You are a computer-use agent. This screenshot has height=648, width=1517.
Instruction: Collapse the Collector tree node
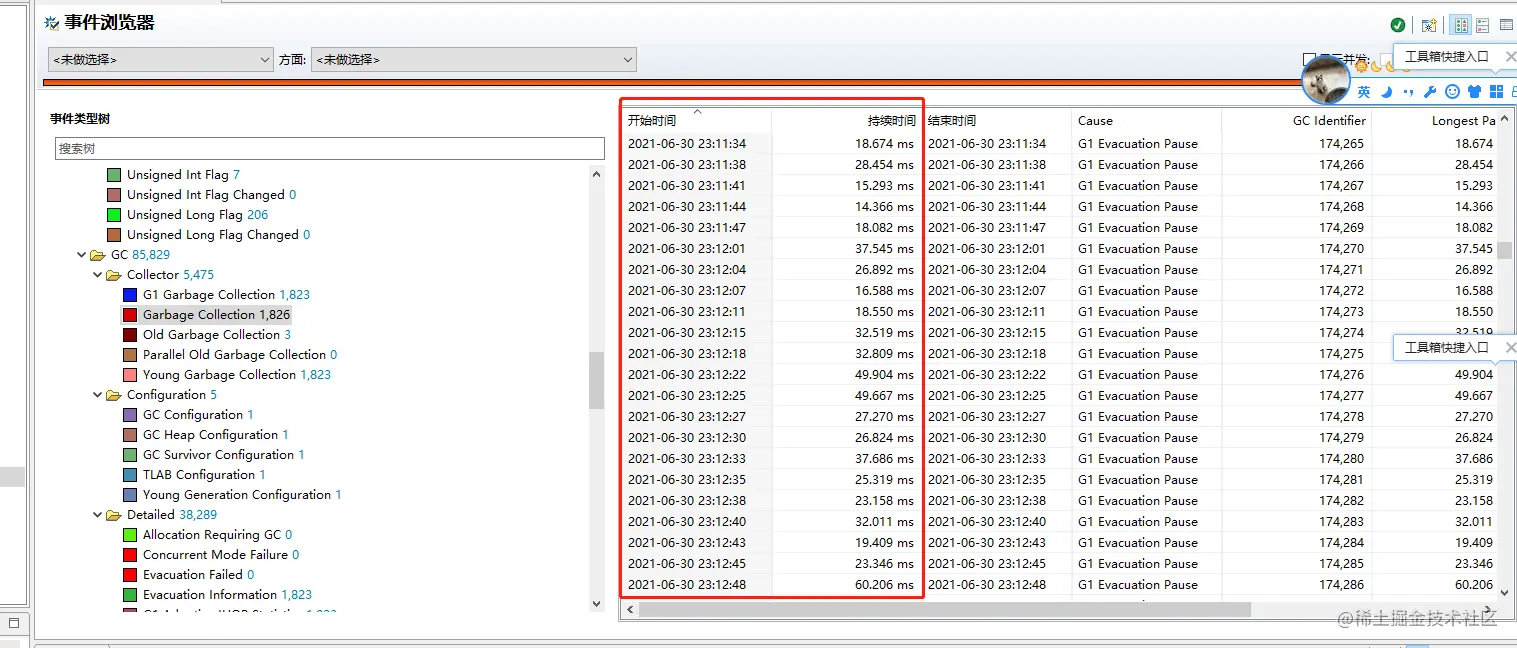tap(97, 275)
